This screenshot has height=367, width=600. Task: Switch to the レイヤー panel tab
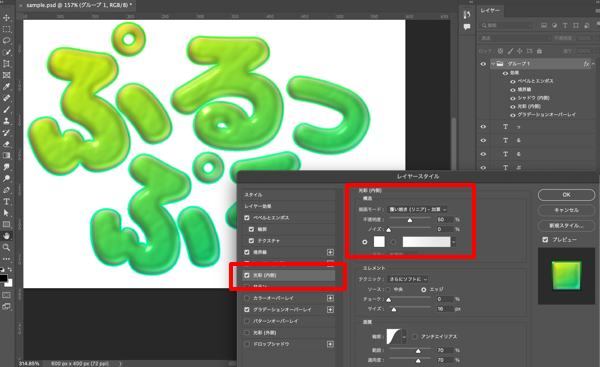pos(490,10)
